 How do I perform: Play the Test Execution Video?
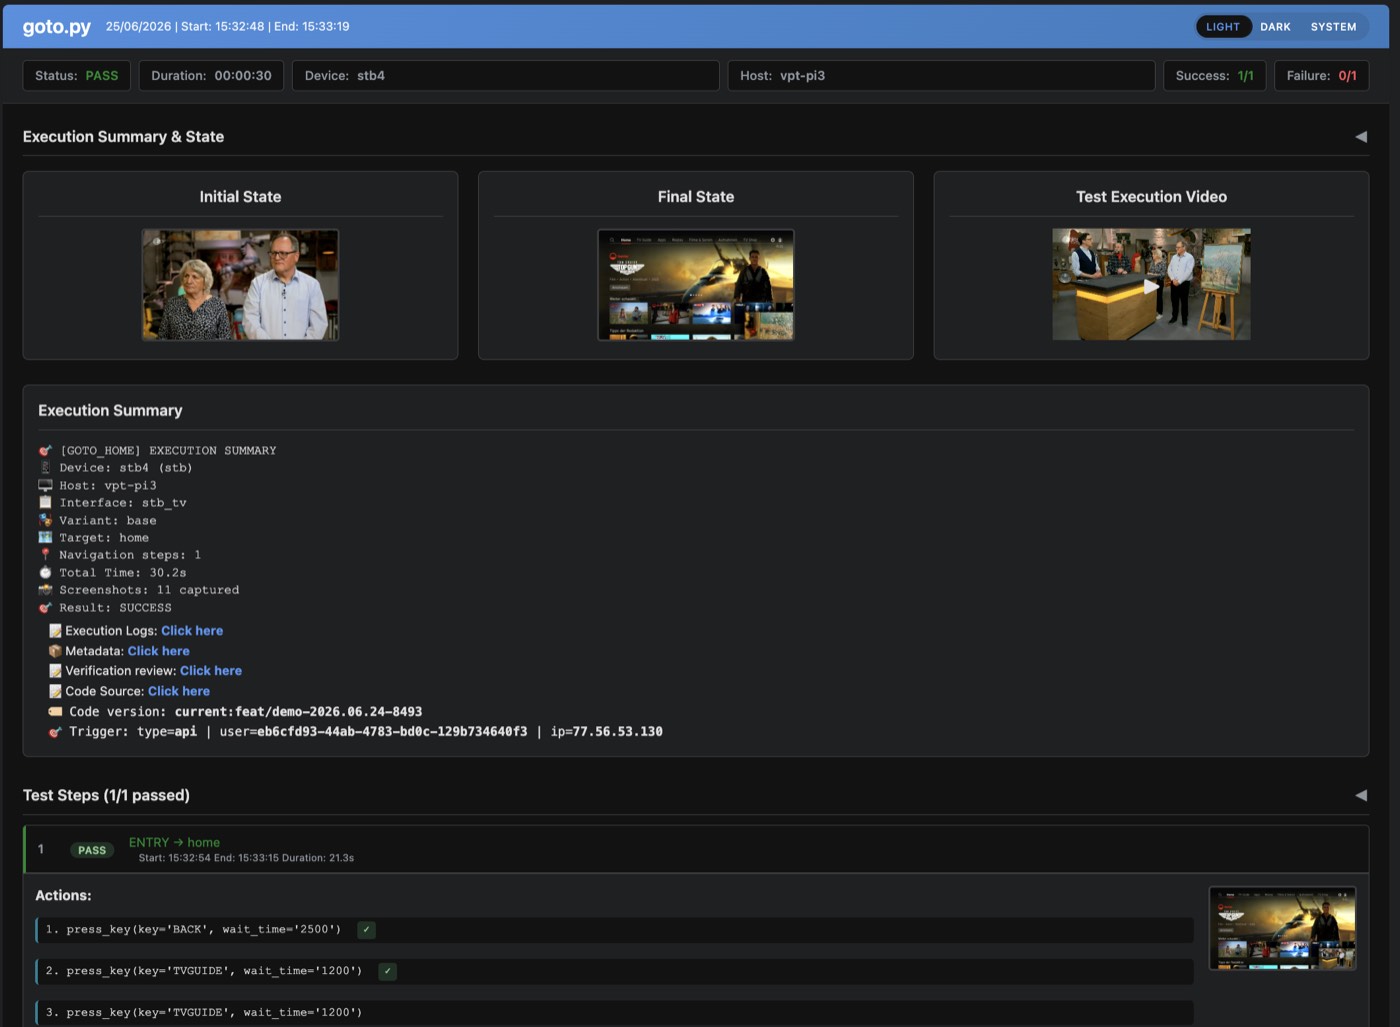tap(1151, 285)
